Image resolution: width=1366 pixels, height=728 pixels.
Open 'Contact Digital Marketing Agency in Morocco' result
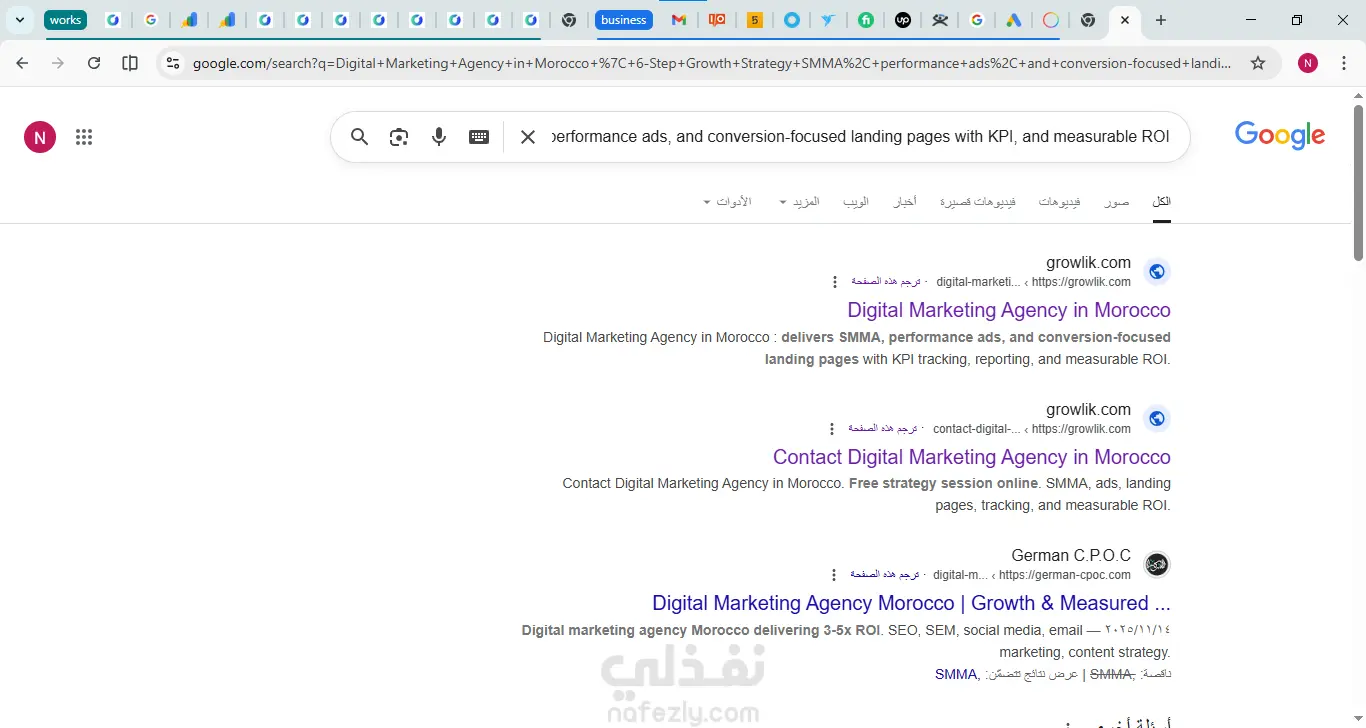click(x=972, y=457)
